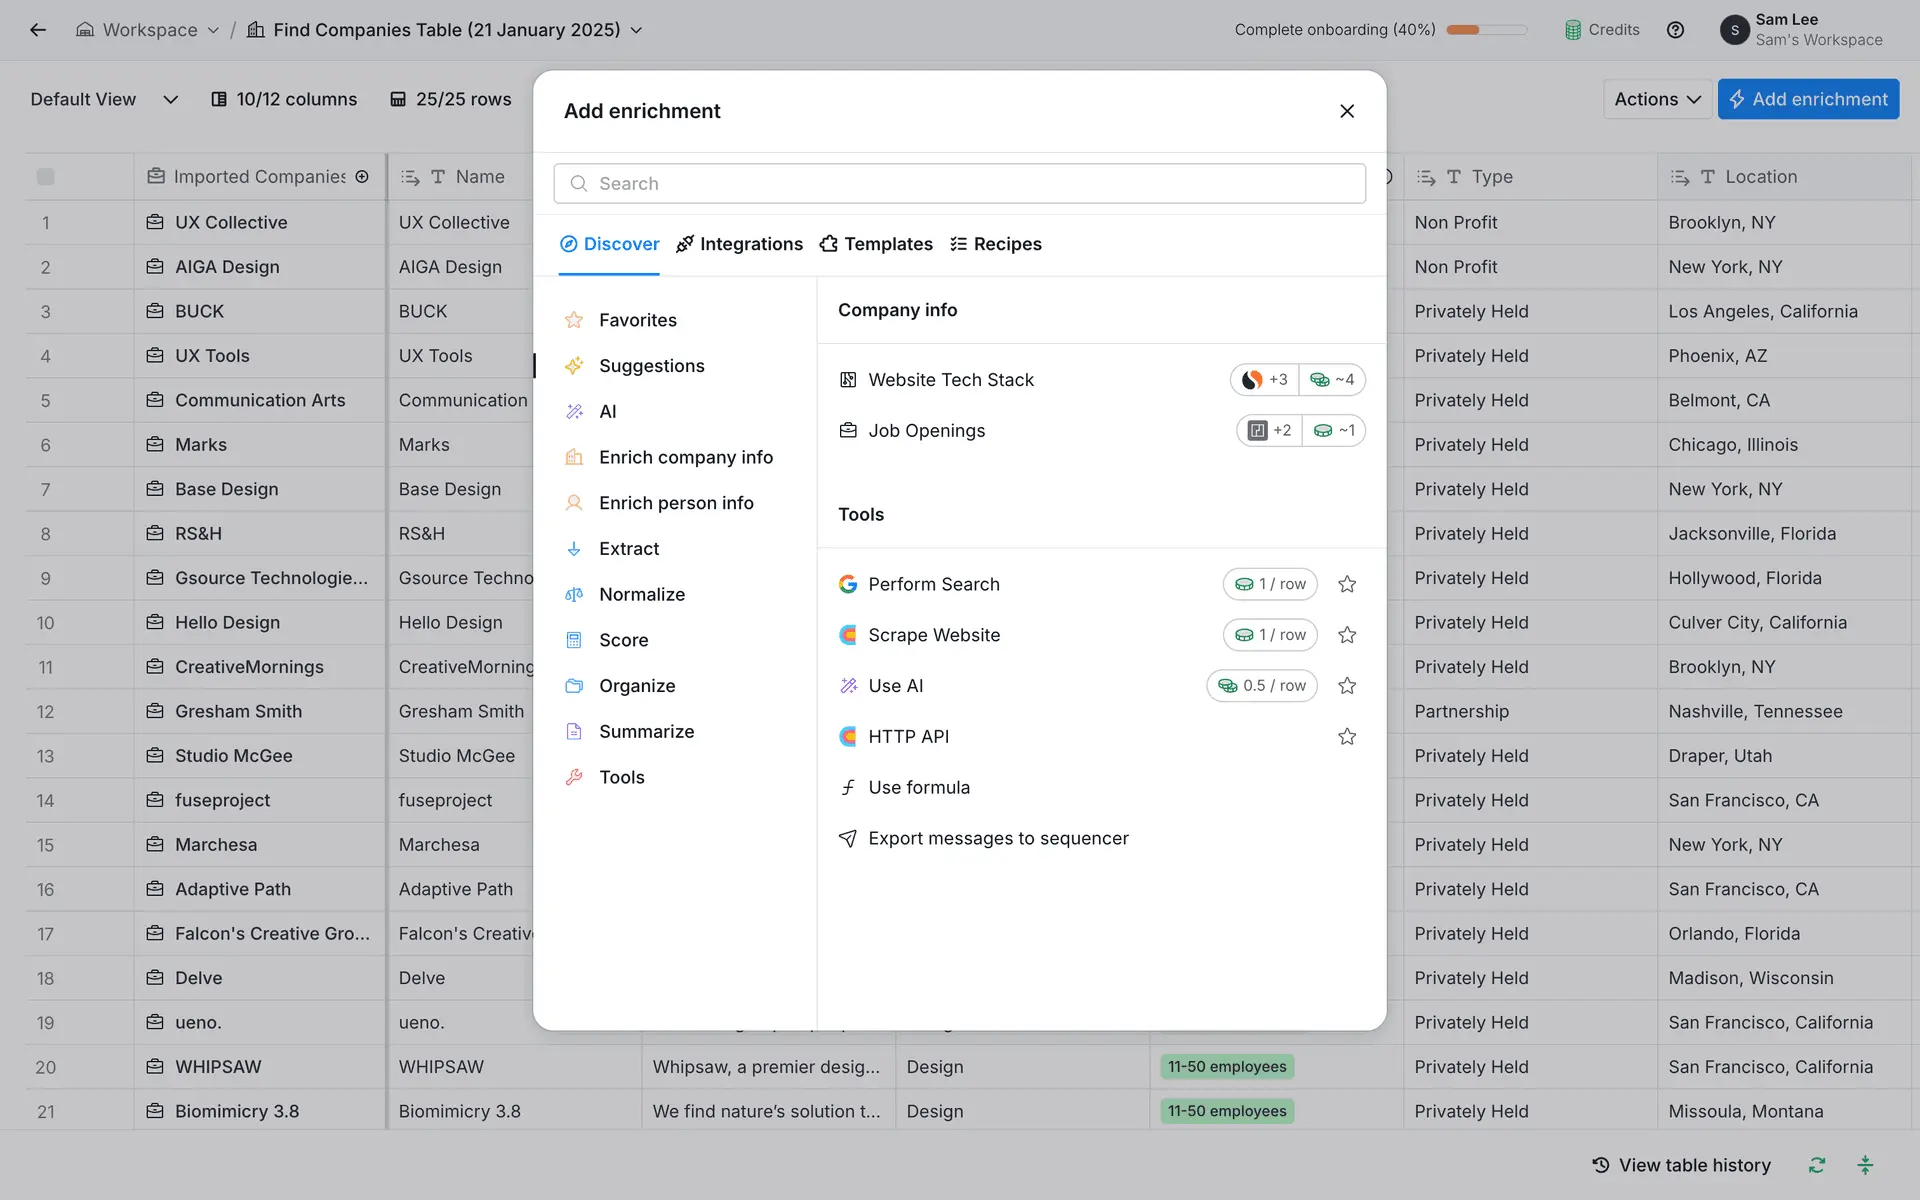Toggle favorite star for HTTP API

tap(1347, 737)
